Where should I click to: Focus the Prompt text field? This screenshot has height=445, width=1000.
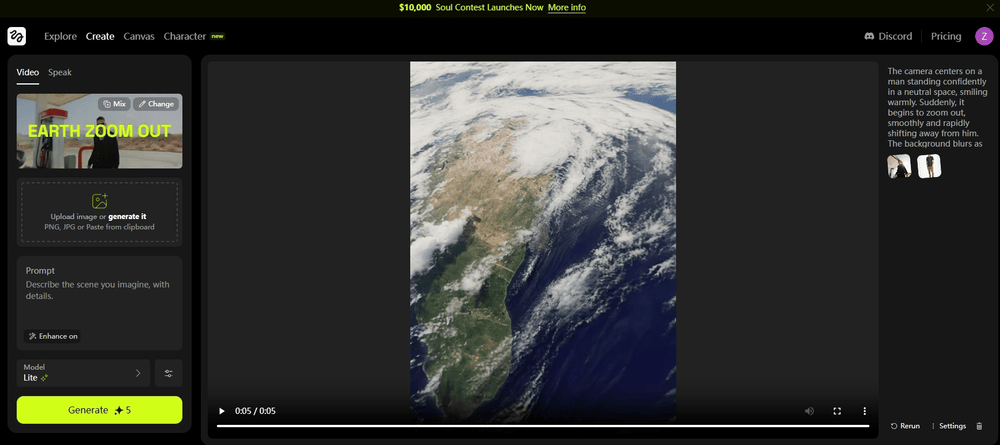pyautogui.click(x=99, y=303)
